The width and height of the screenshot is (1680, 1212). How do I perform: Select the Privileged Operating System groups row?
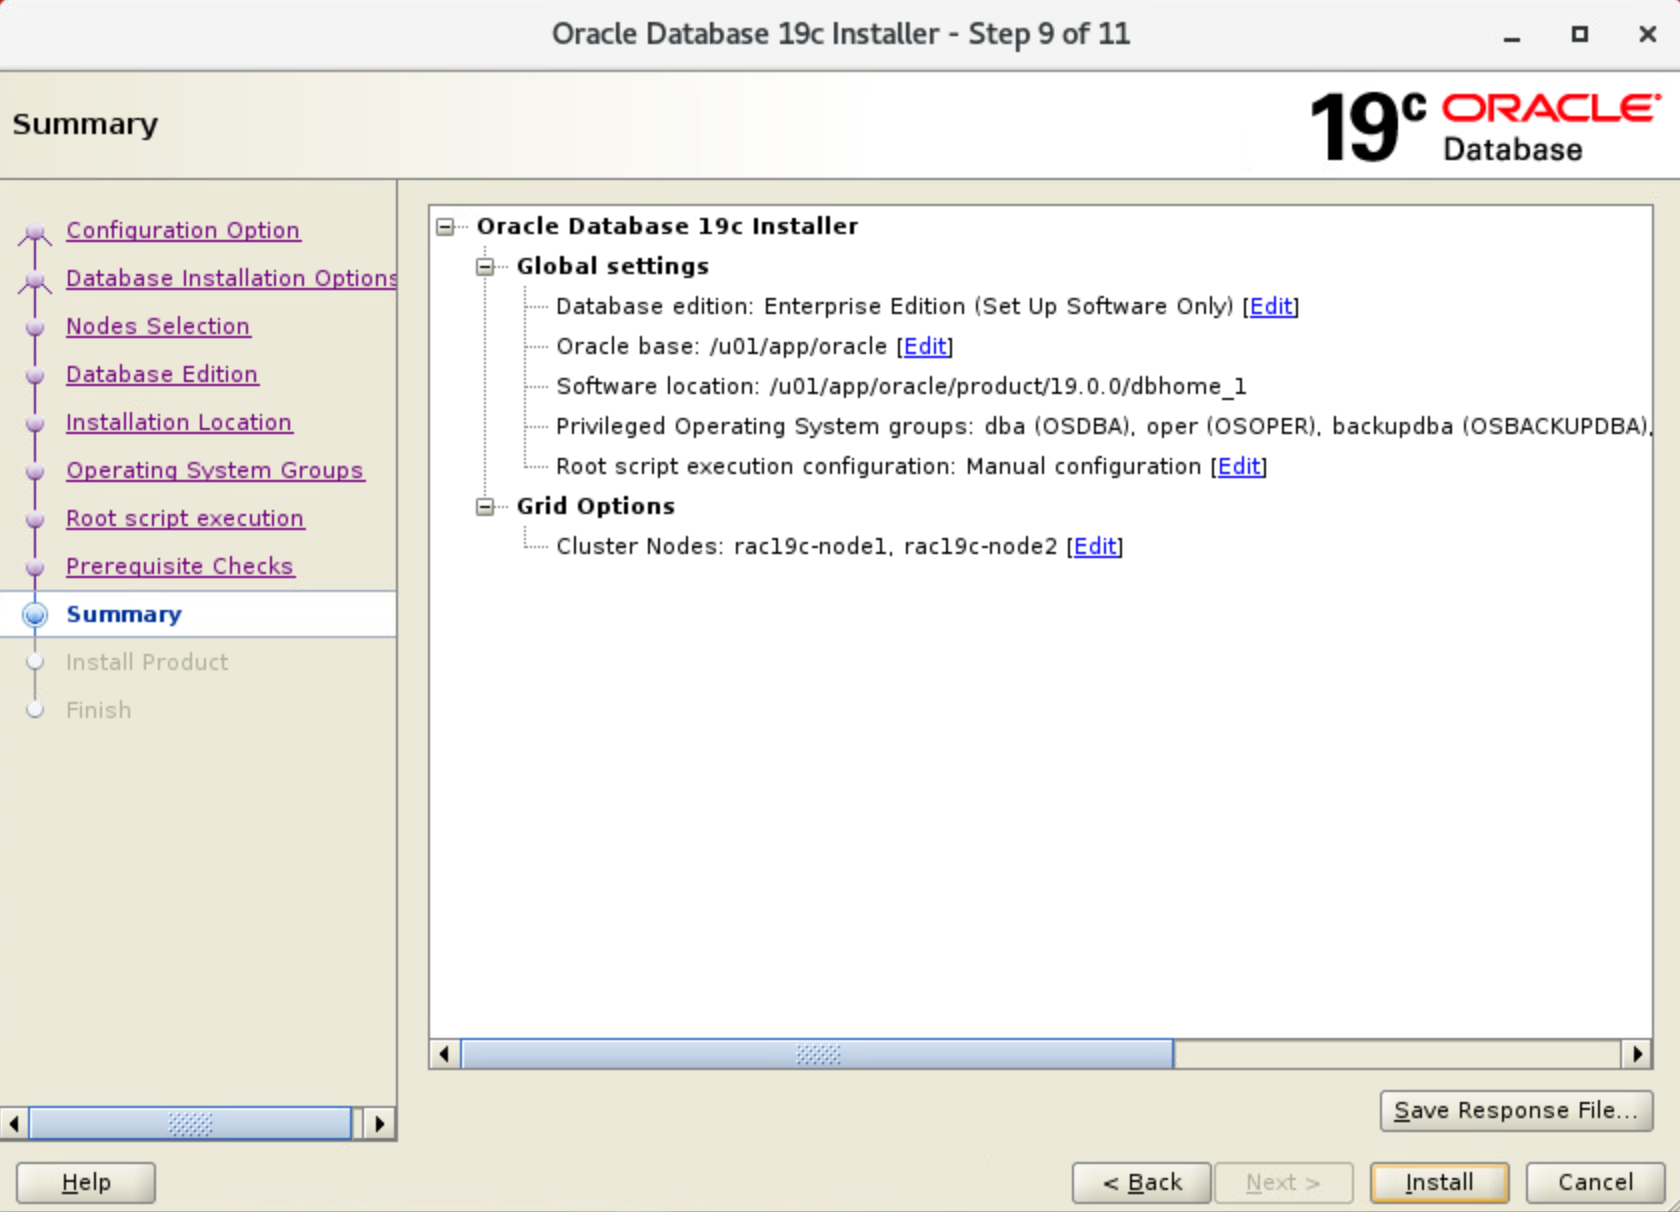(1103, 426)
